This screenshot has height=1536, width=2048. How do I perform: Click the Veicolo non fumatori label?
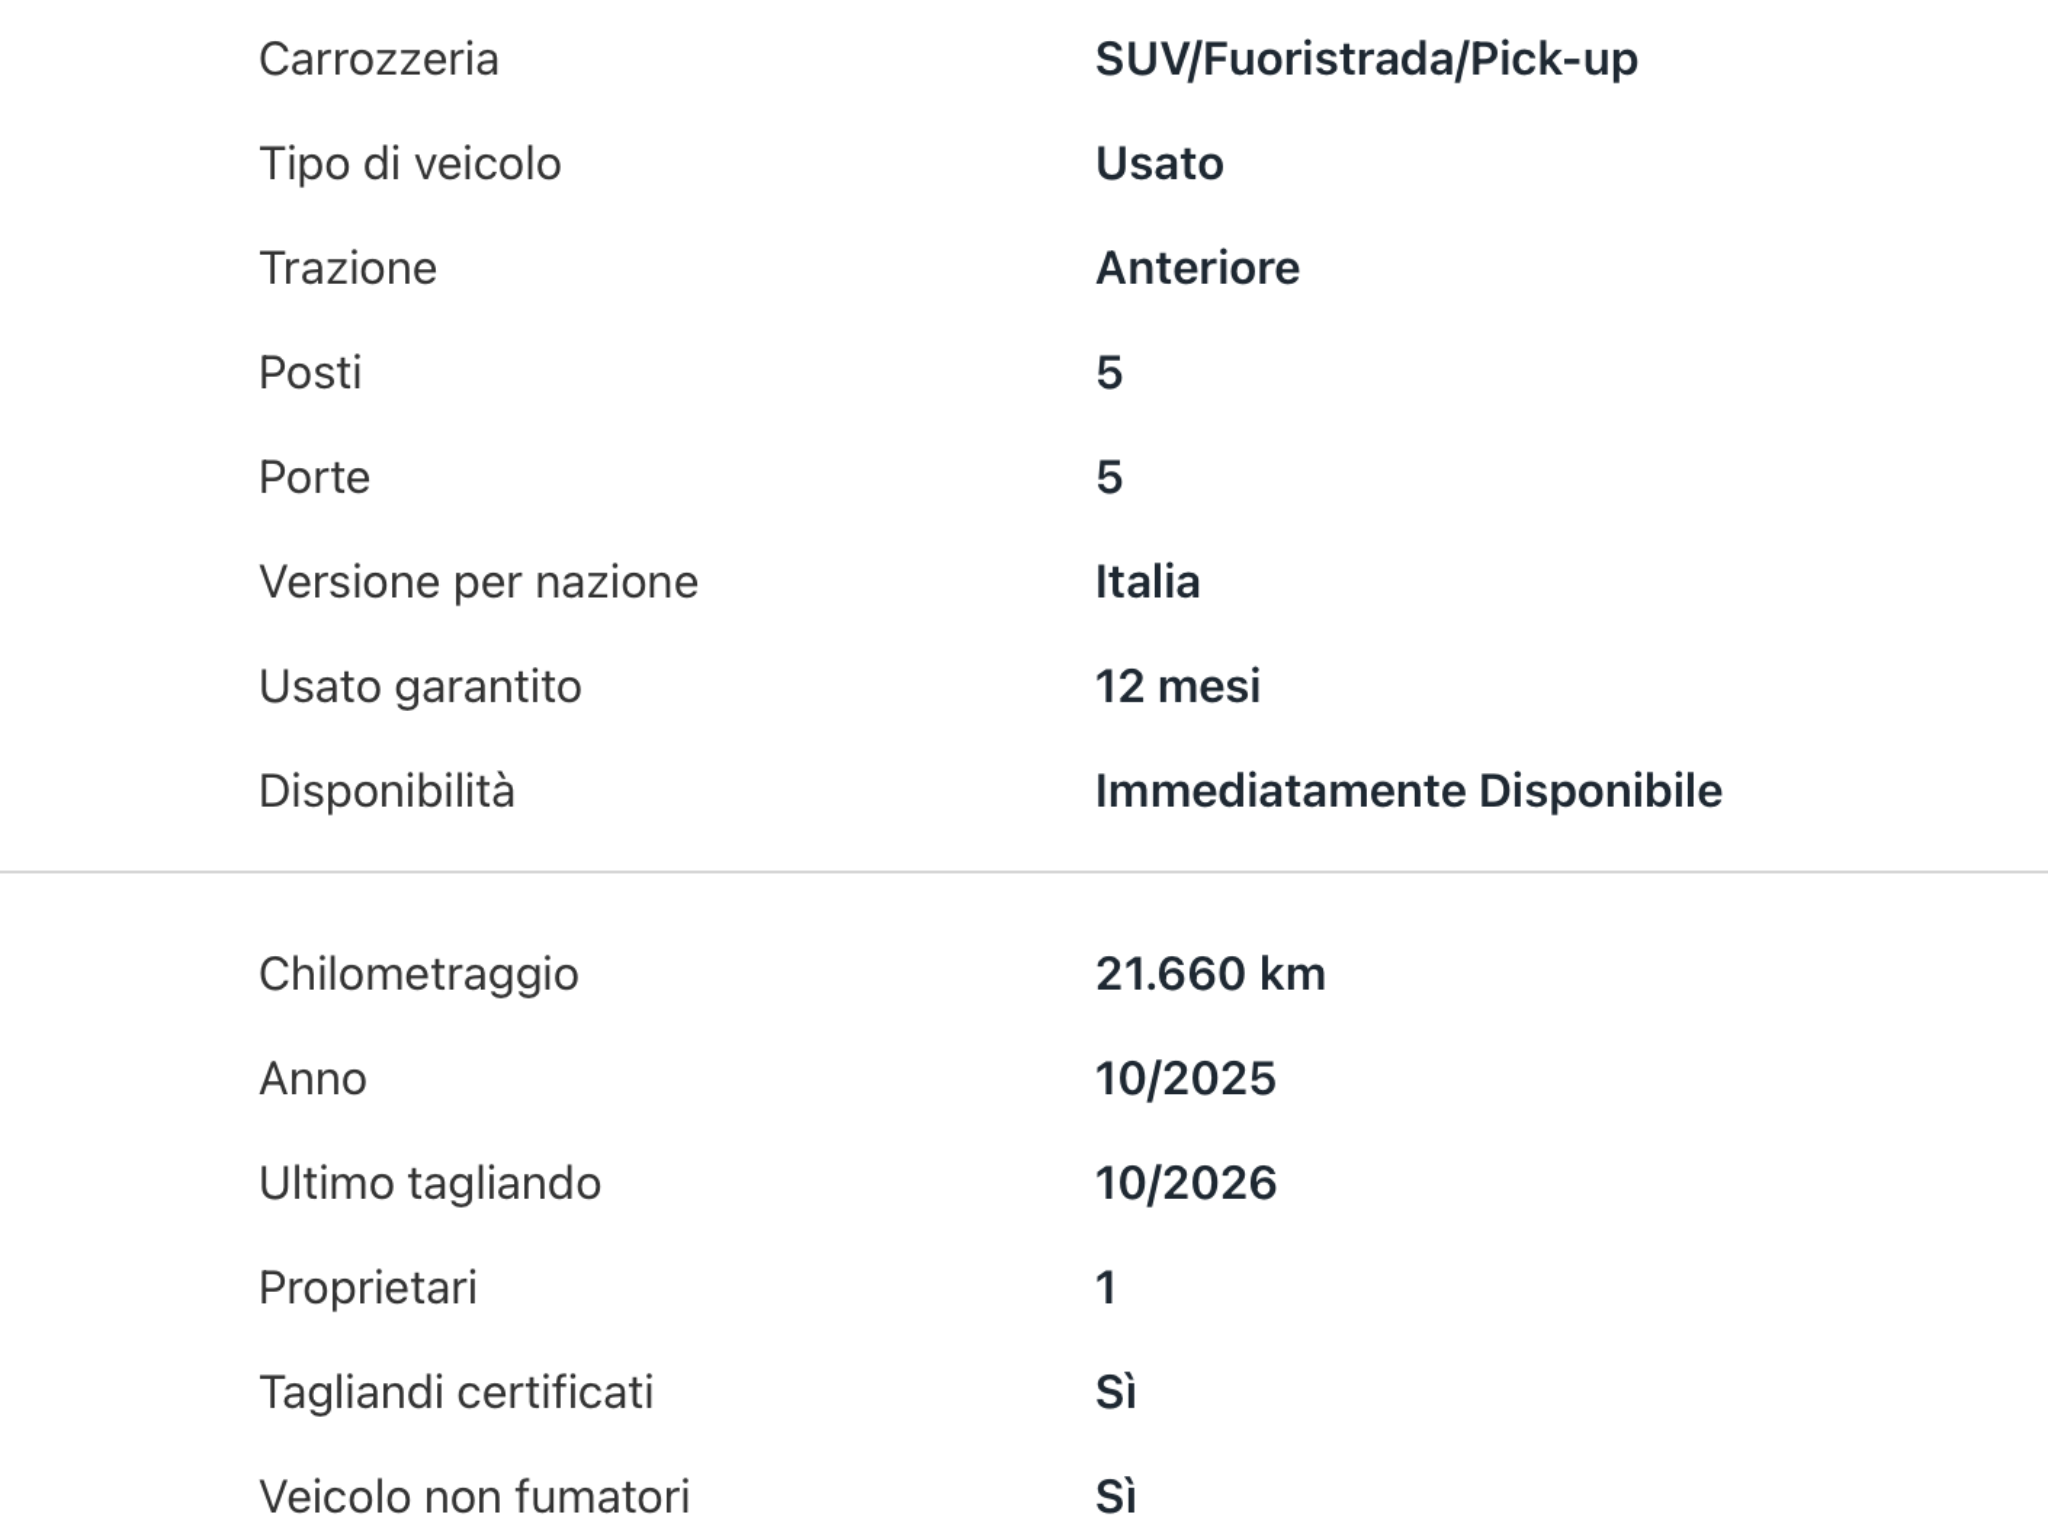[474, 1497]
